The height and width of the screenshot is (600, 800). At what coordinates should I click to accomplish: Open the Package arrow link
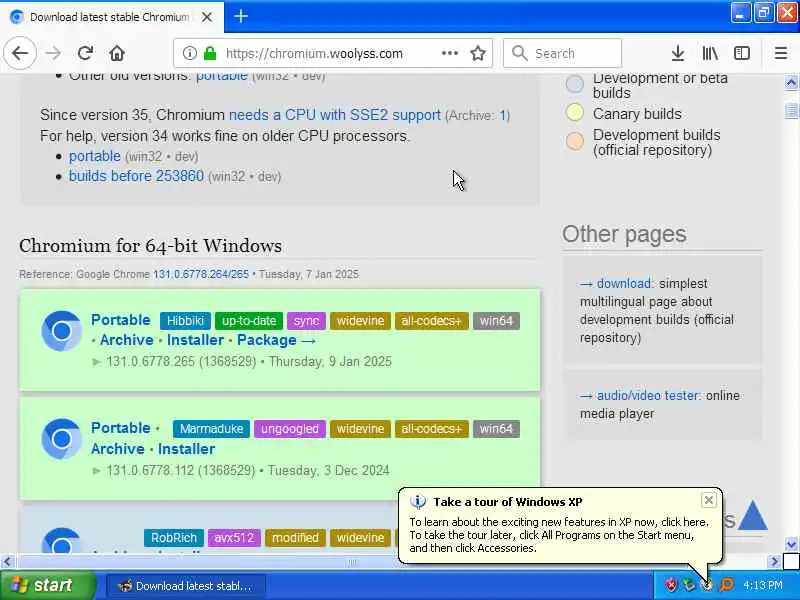click(276, 340)
